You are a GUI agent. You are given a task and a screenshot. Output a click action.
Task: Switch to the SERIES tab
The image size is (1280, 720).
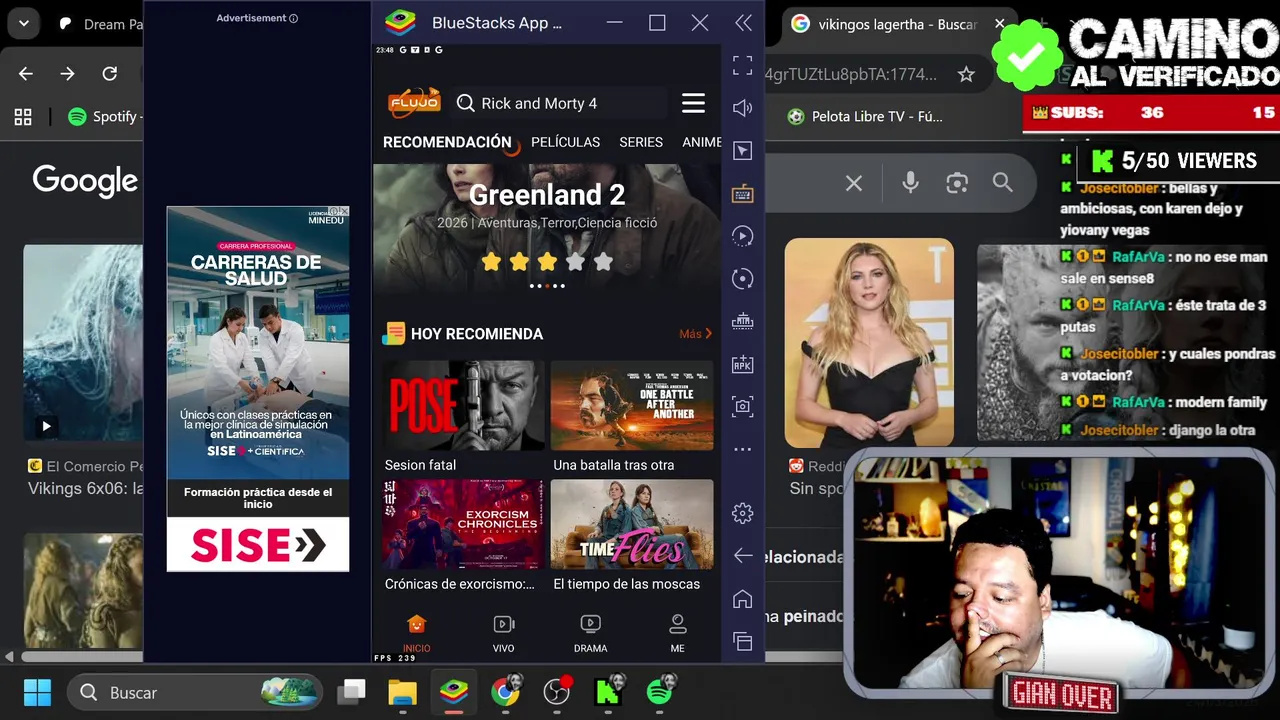641,142
